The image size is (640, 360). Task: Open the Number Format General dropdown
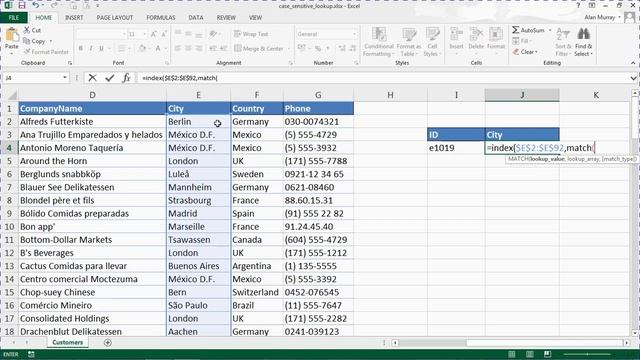coord(354,34)
